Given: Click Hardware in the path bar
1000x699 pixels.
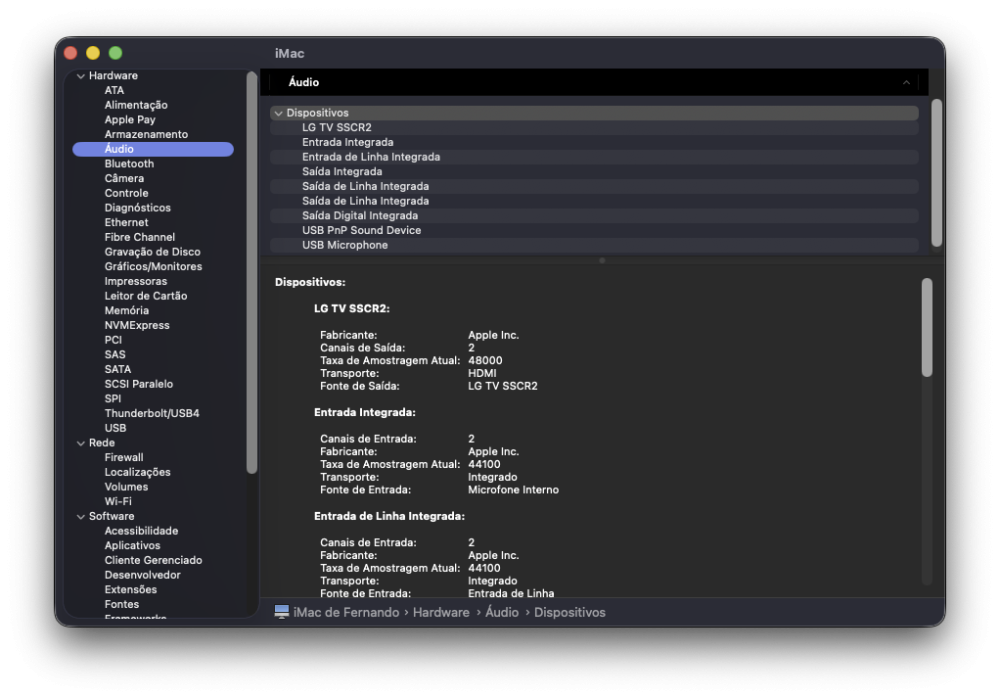Looking at the screenshot, I should point(441,612).
